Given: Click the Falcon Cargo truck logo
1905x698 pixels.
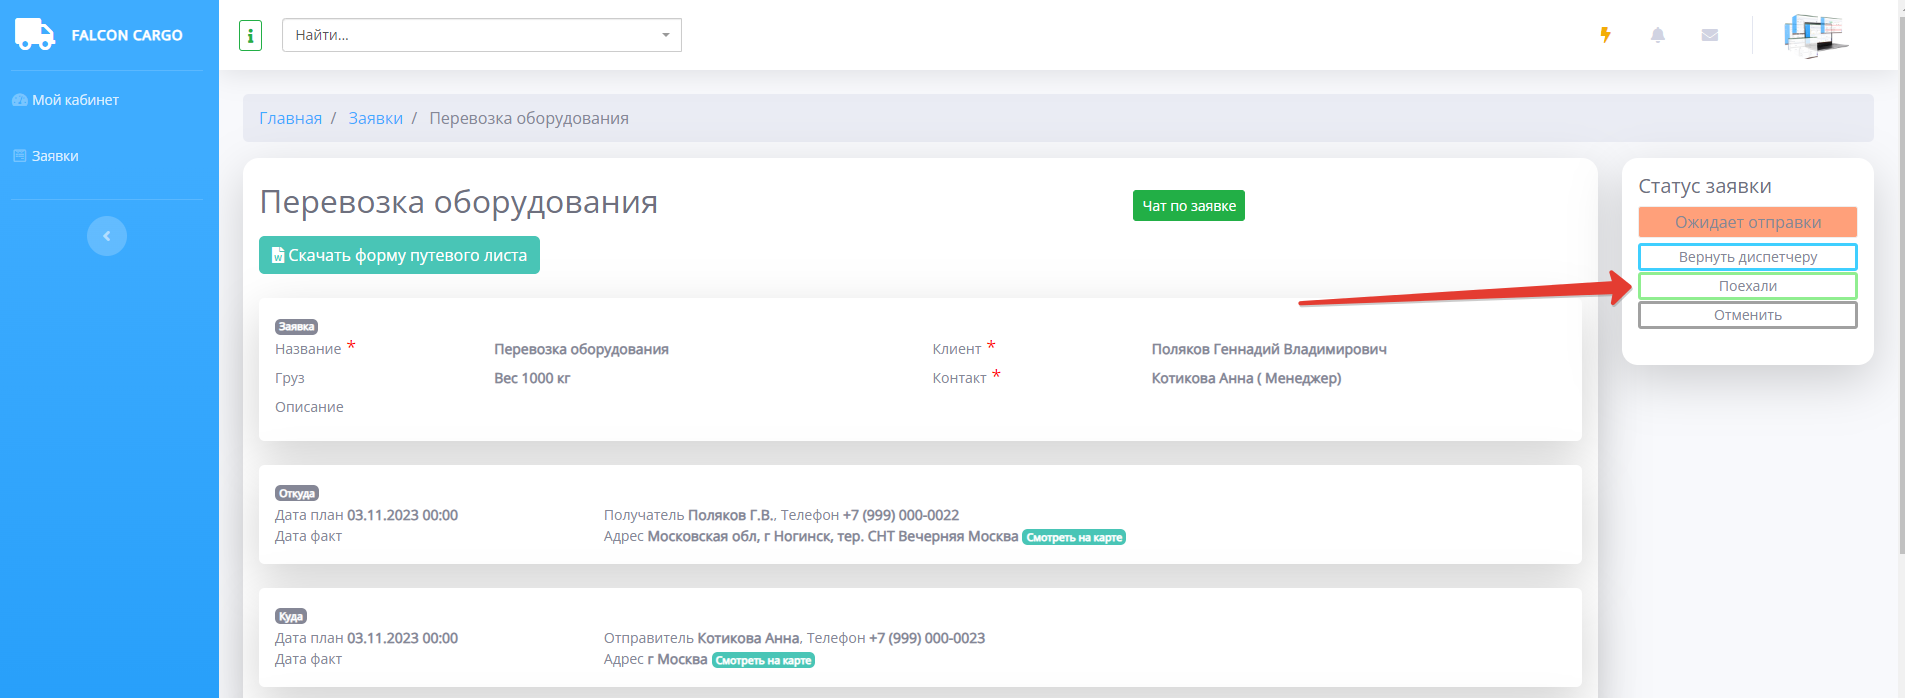Looking at the screenshot, I should [x=35, y=34].
